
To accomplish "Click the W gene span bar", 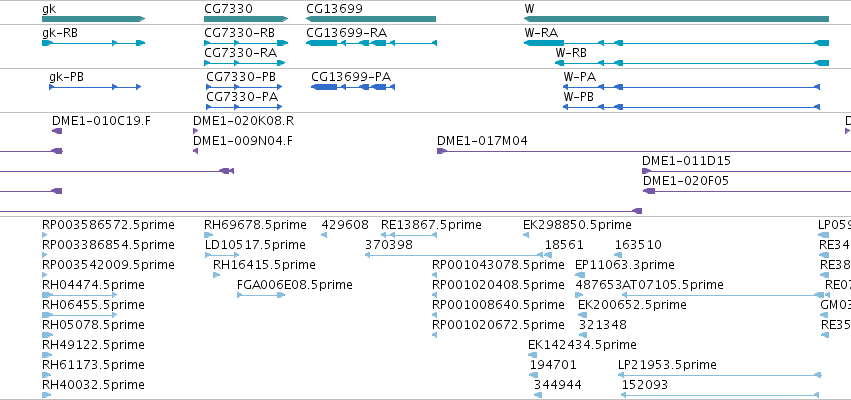I will (x=676, y=19).
